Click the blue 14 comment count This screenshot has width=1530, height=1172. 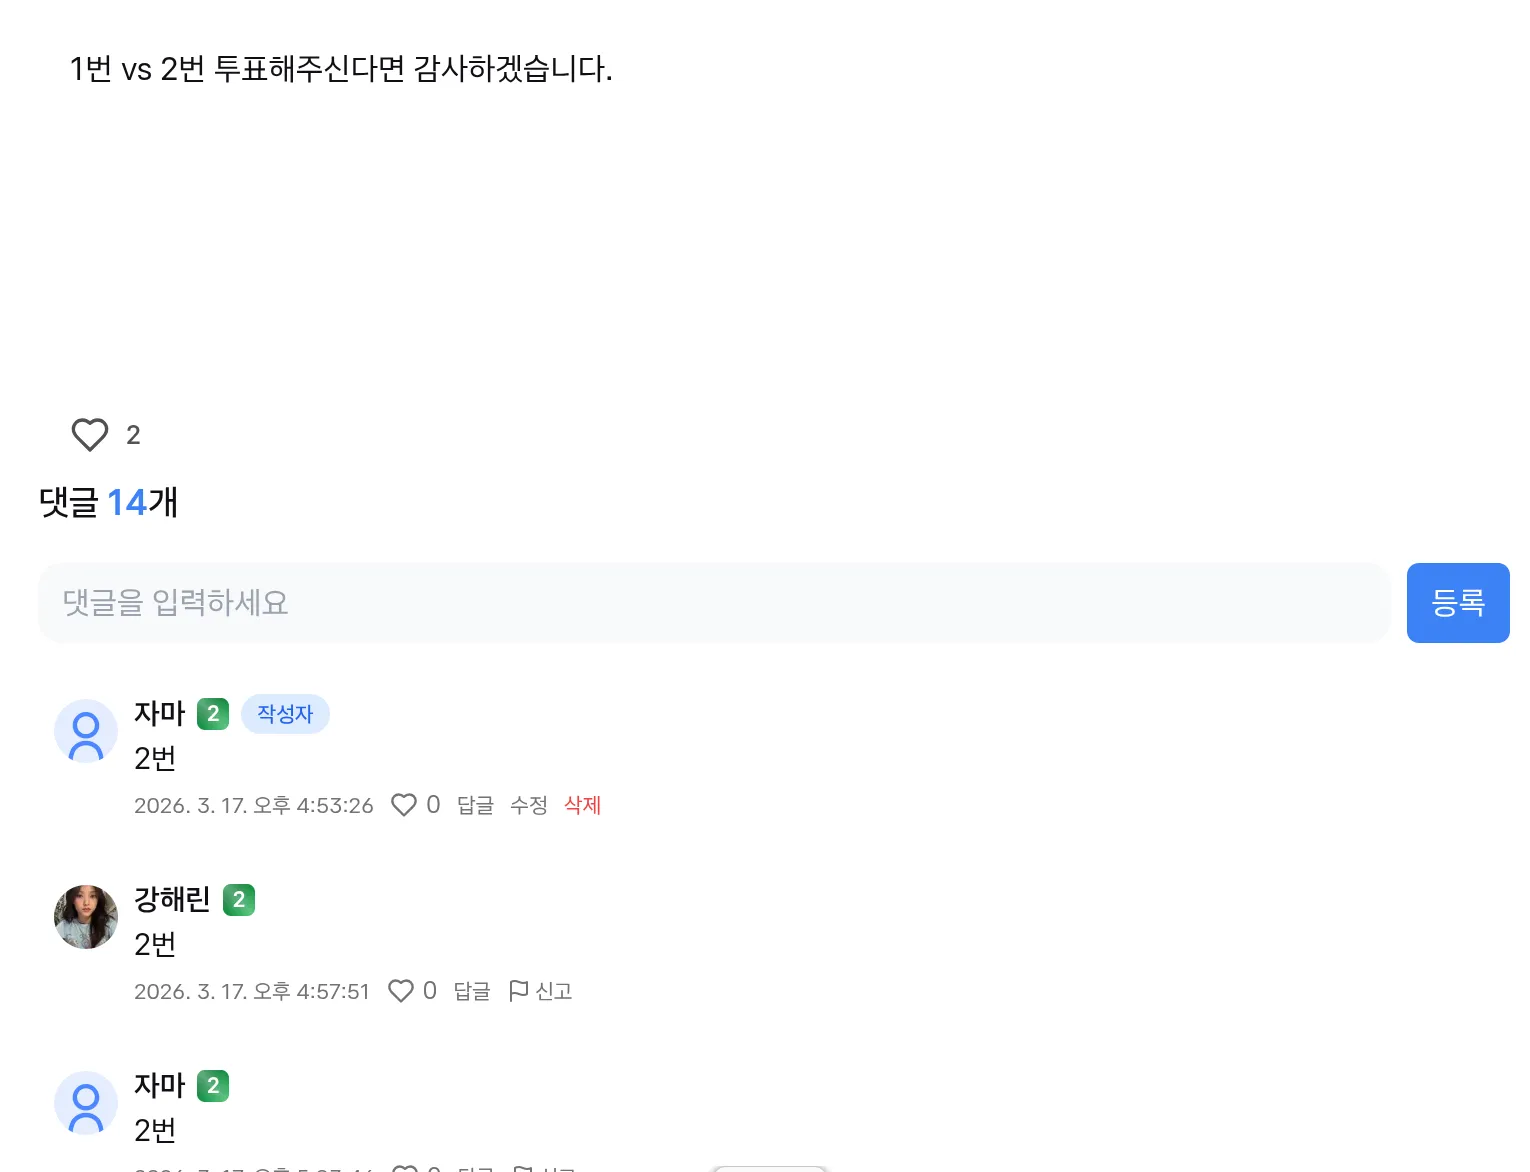(x=127, y=502)
